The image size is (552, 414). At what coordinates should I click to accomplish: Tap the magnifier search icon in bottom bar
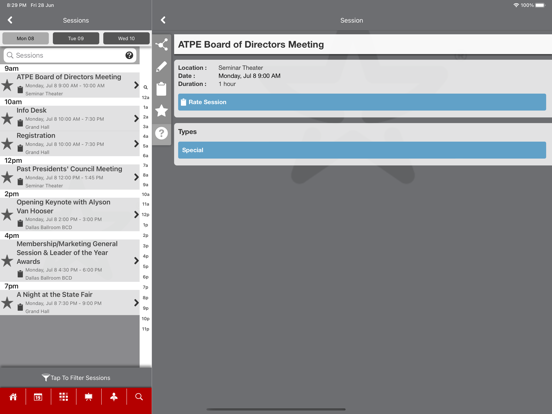pyautogui.click(x=139, y=397)
